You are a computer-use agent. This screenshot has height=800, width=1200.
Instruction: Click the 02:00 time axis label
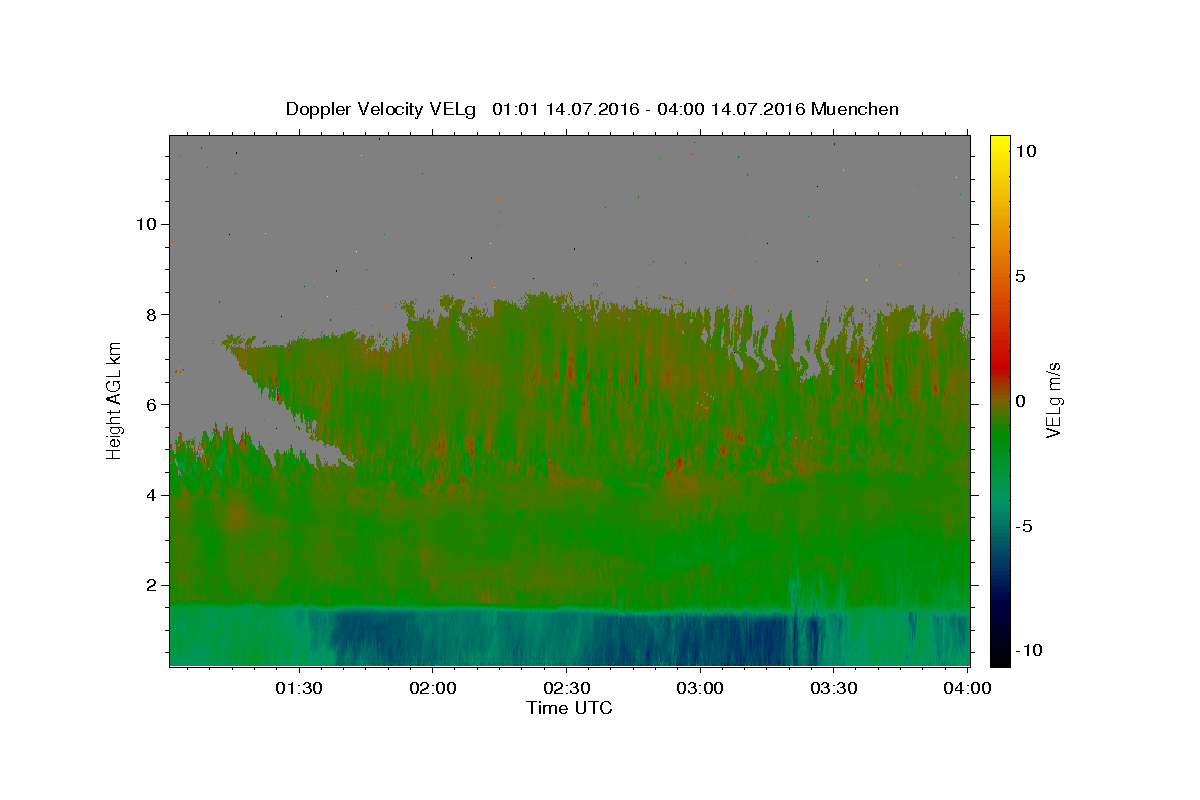pos(433,689)
